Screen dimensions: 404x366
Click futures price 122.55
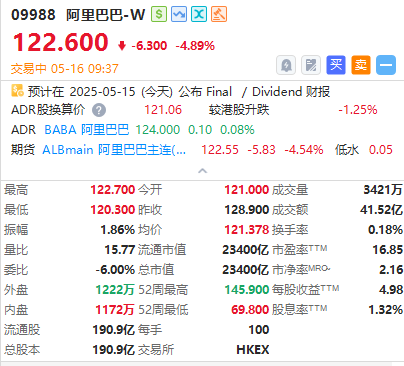click(220, 150)
